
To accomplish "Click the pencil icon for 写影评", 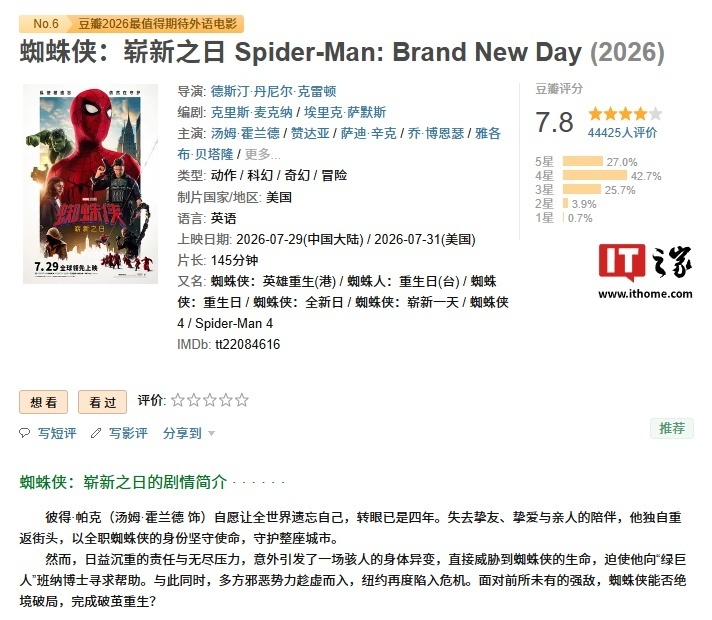I will [x=96, y=433].
